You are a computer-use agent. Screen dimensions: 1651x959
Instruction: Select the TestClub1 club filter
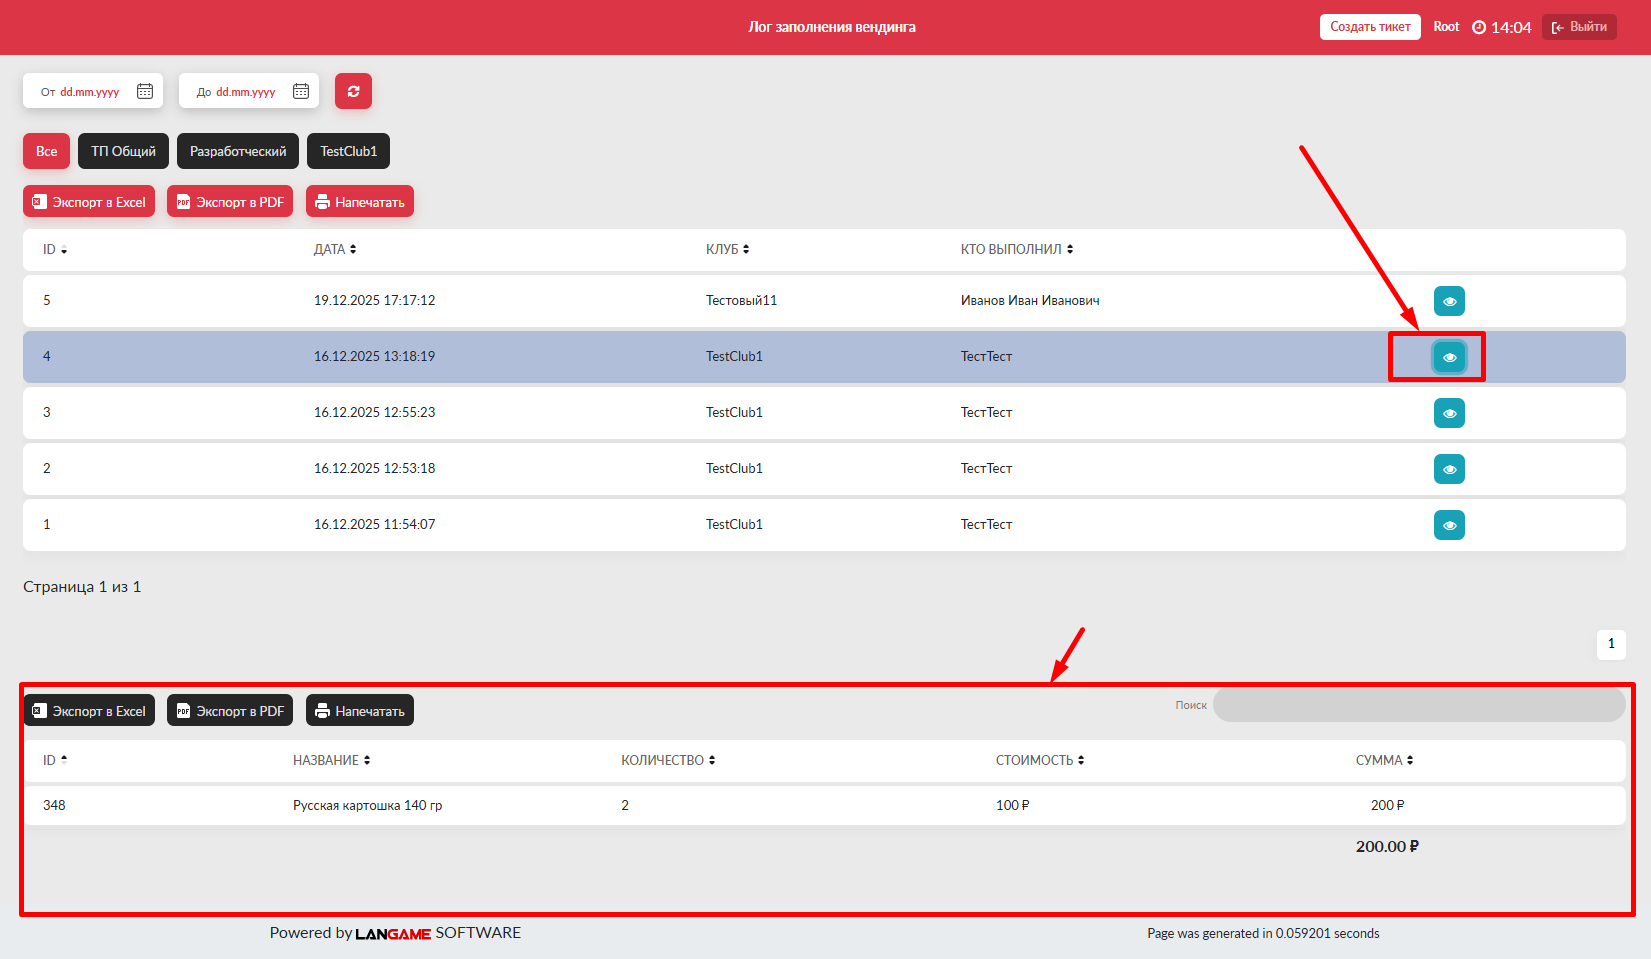pyautogui.click(x=349, y=151)
